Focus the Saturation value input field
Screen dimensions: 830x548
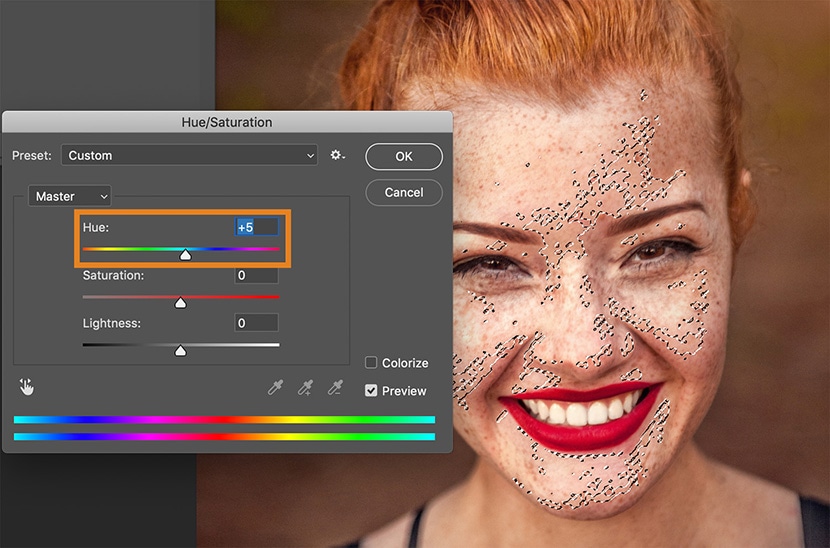256,275
